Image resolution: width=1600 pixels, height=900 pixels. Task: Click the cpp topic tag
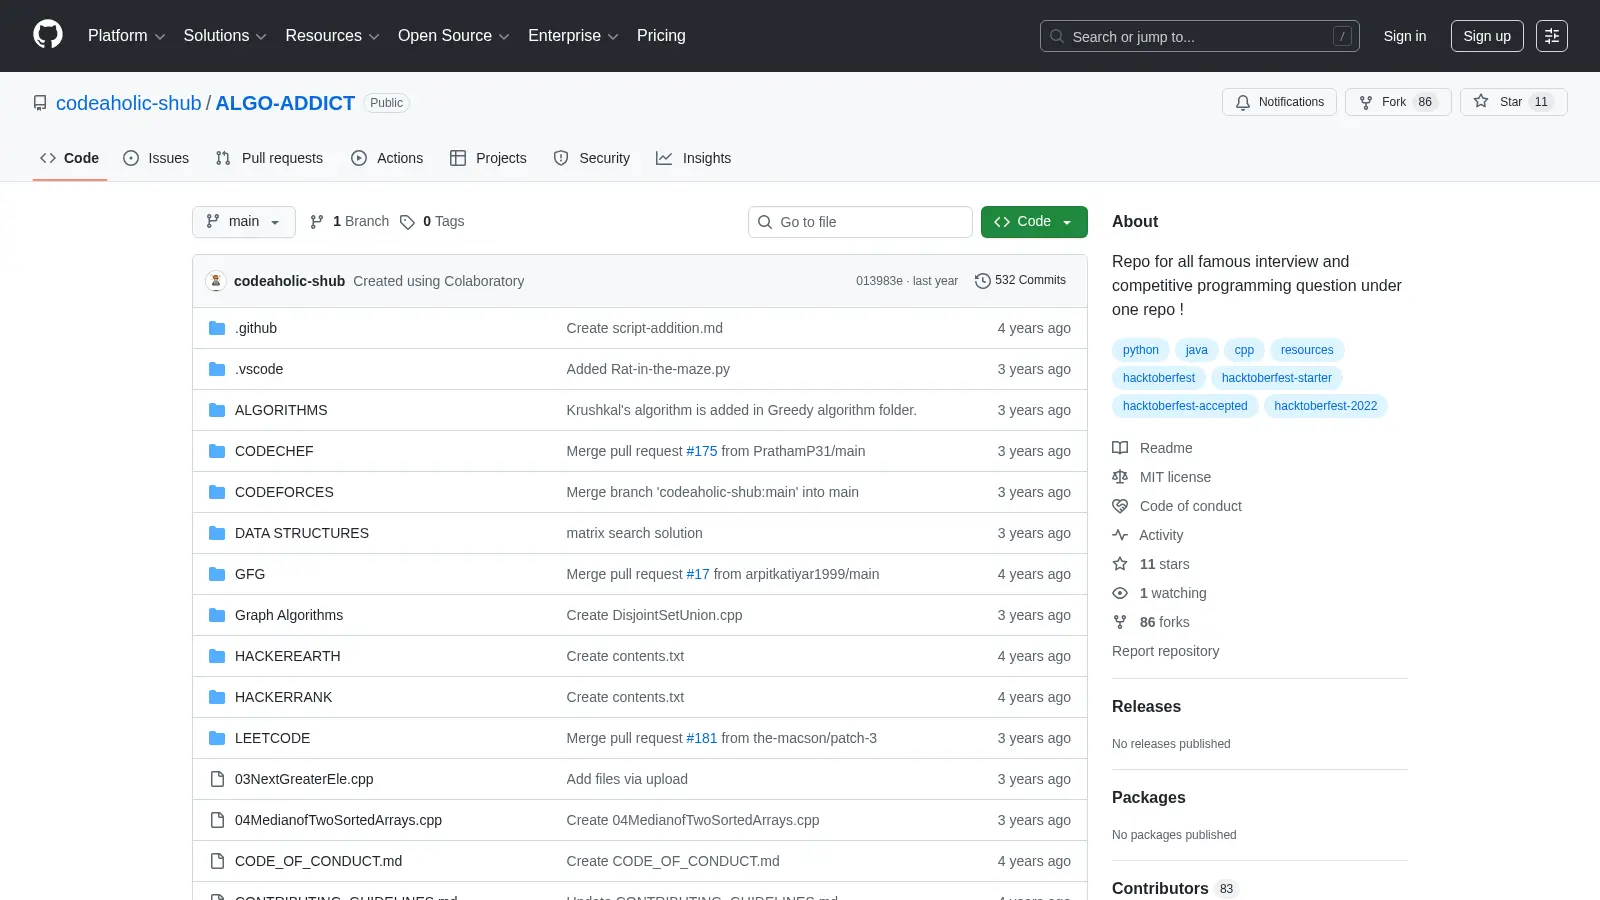[x=1244, y=350]
